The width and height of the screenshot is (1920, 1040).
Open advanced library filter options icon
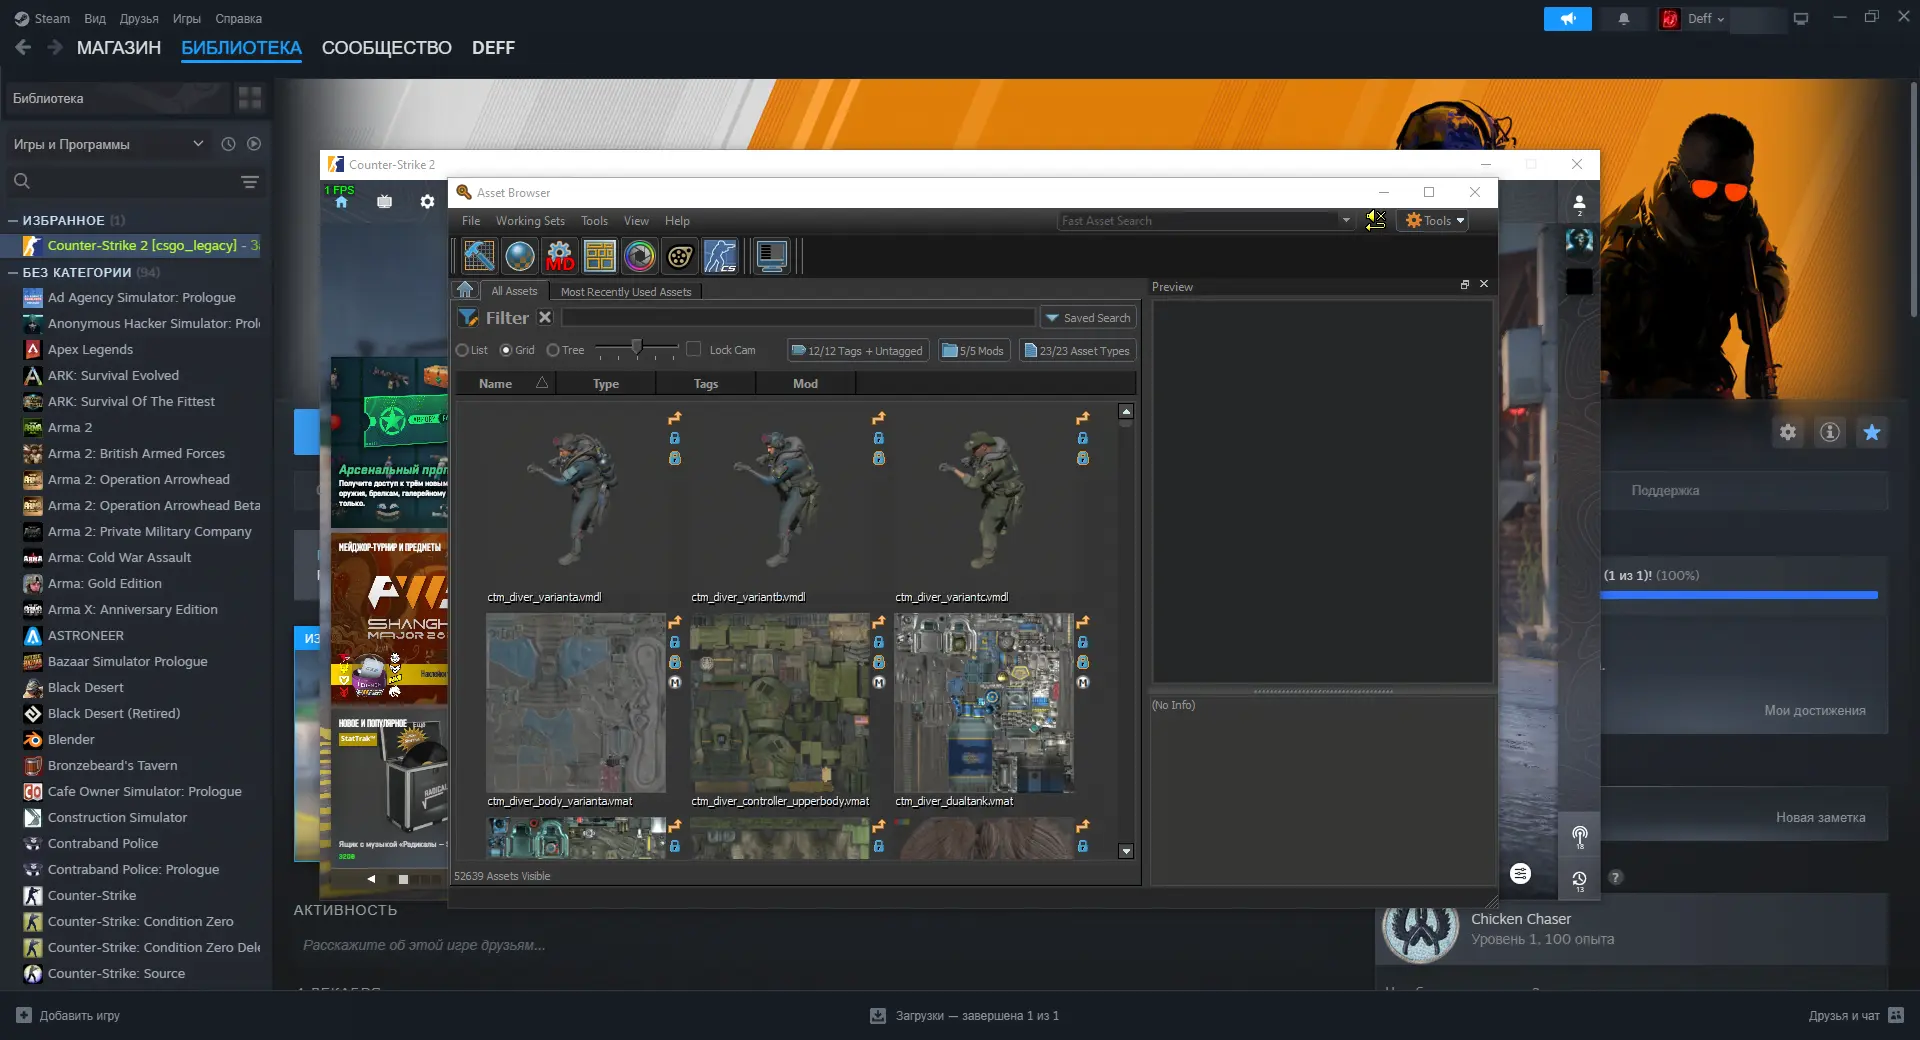point(250,181)
